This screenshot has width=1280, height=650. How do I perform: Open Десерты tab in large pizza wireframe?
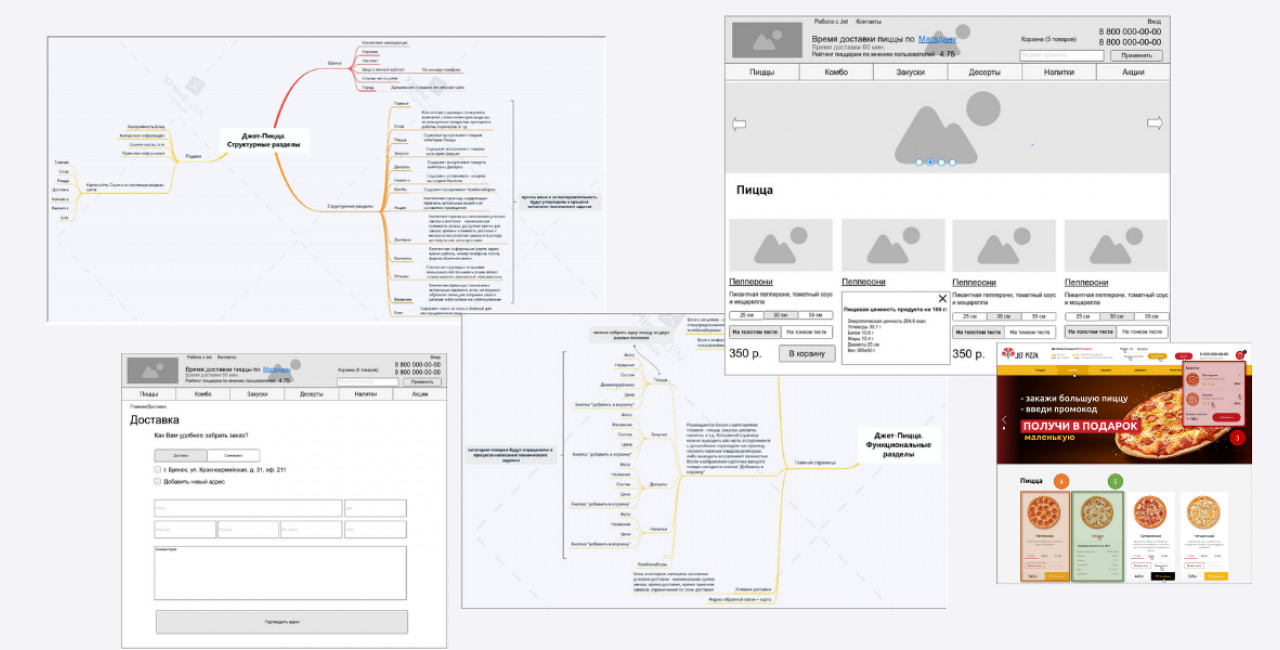point(985,72)
